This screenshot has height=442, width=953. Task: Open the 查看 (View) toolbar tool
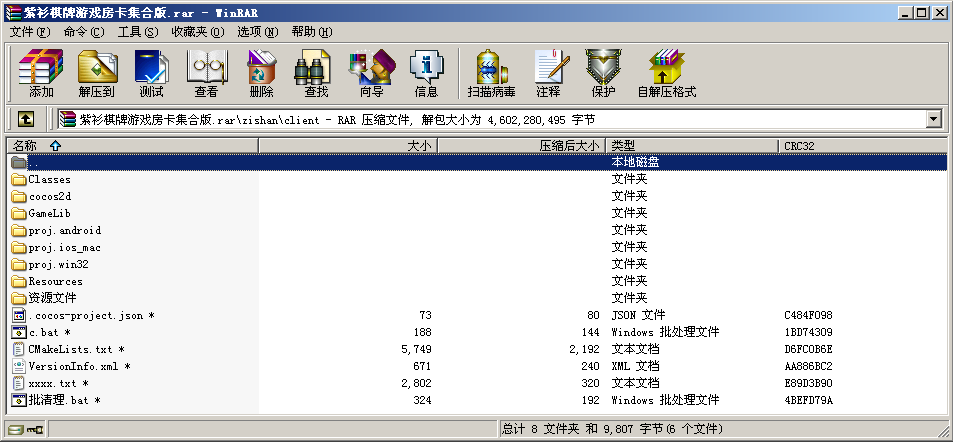pos(206,74)
